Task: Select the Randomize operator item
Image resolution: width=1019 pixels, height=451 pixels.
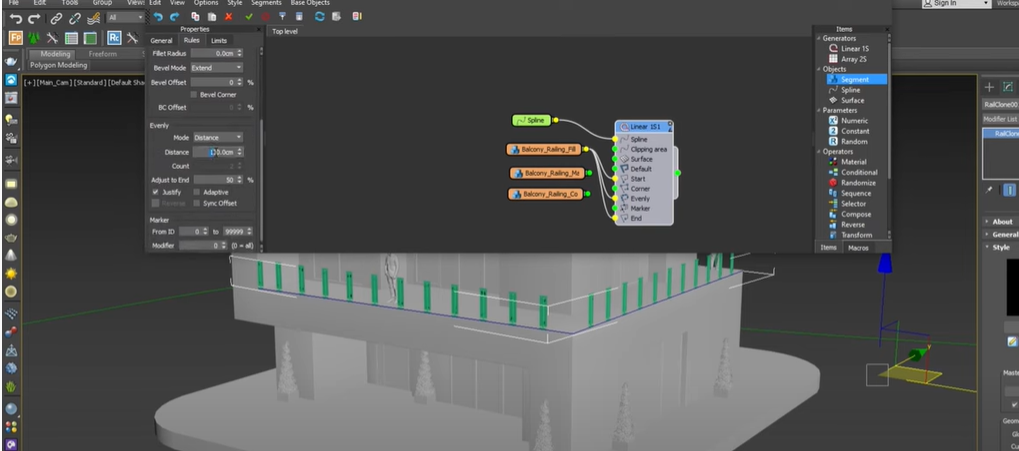Action: pos(857,183)
